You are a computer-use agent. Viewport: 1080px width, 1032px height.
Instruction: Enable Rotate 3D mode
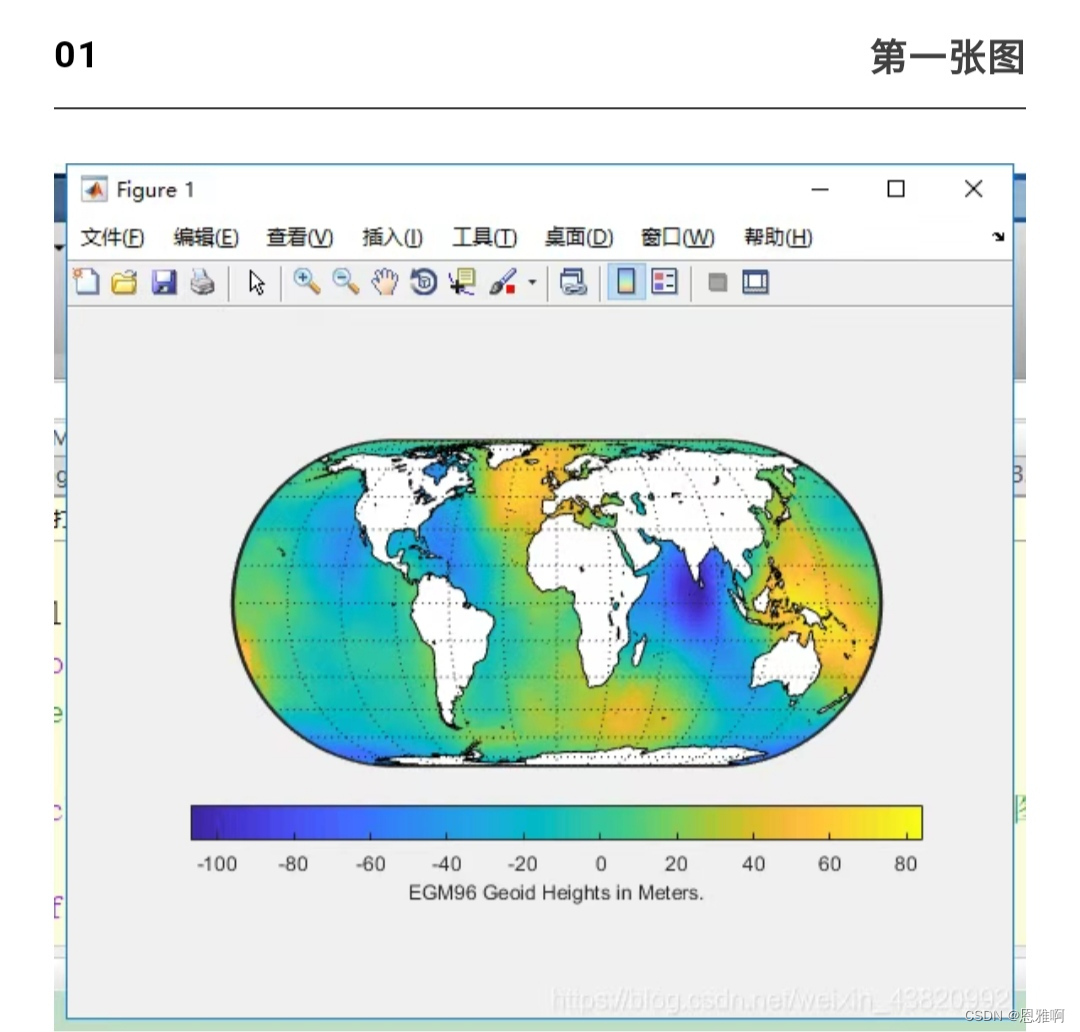422,282
